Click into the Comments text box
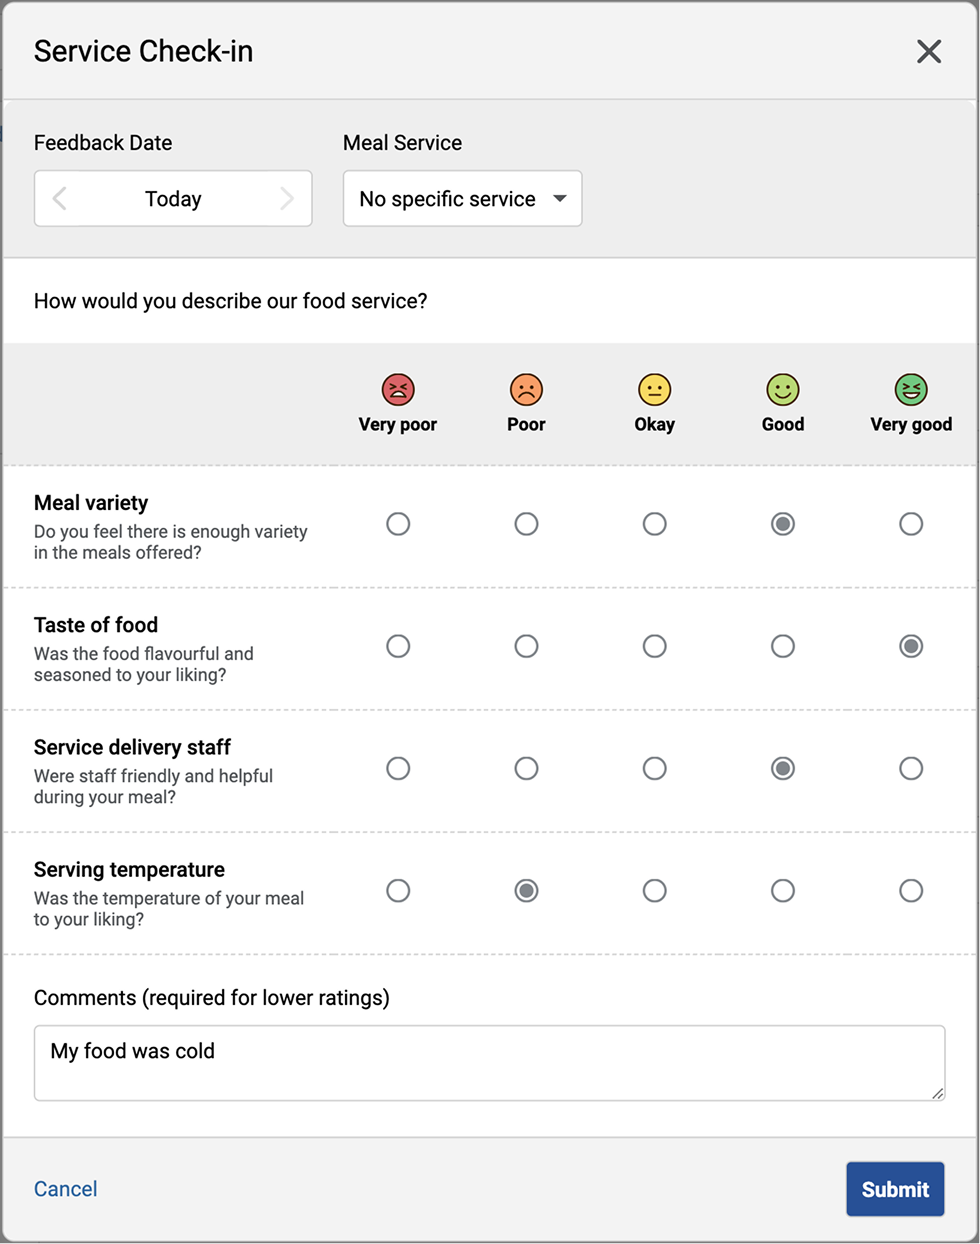Image resolution: width=980 pixels, height=1244 pixels. pyautogui.click(x=489, y=1063)
